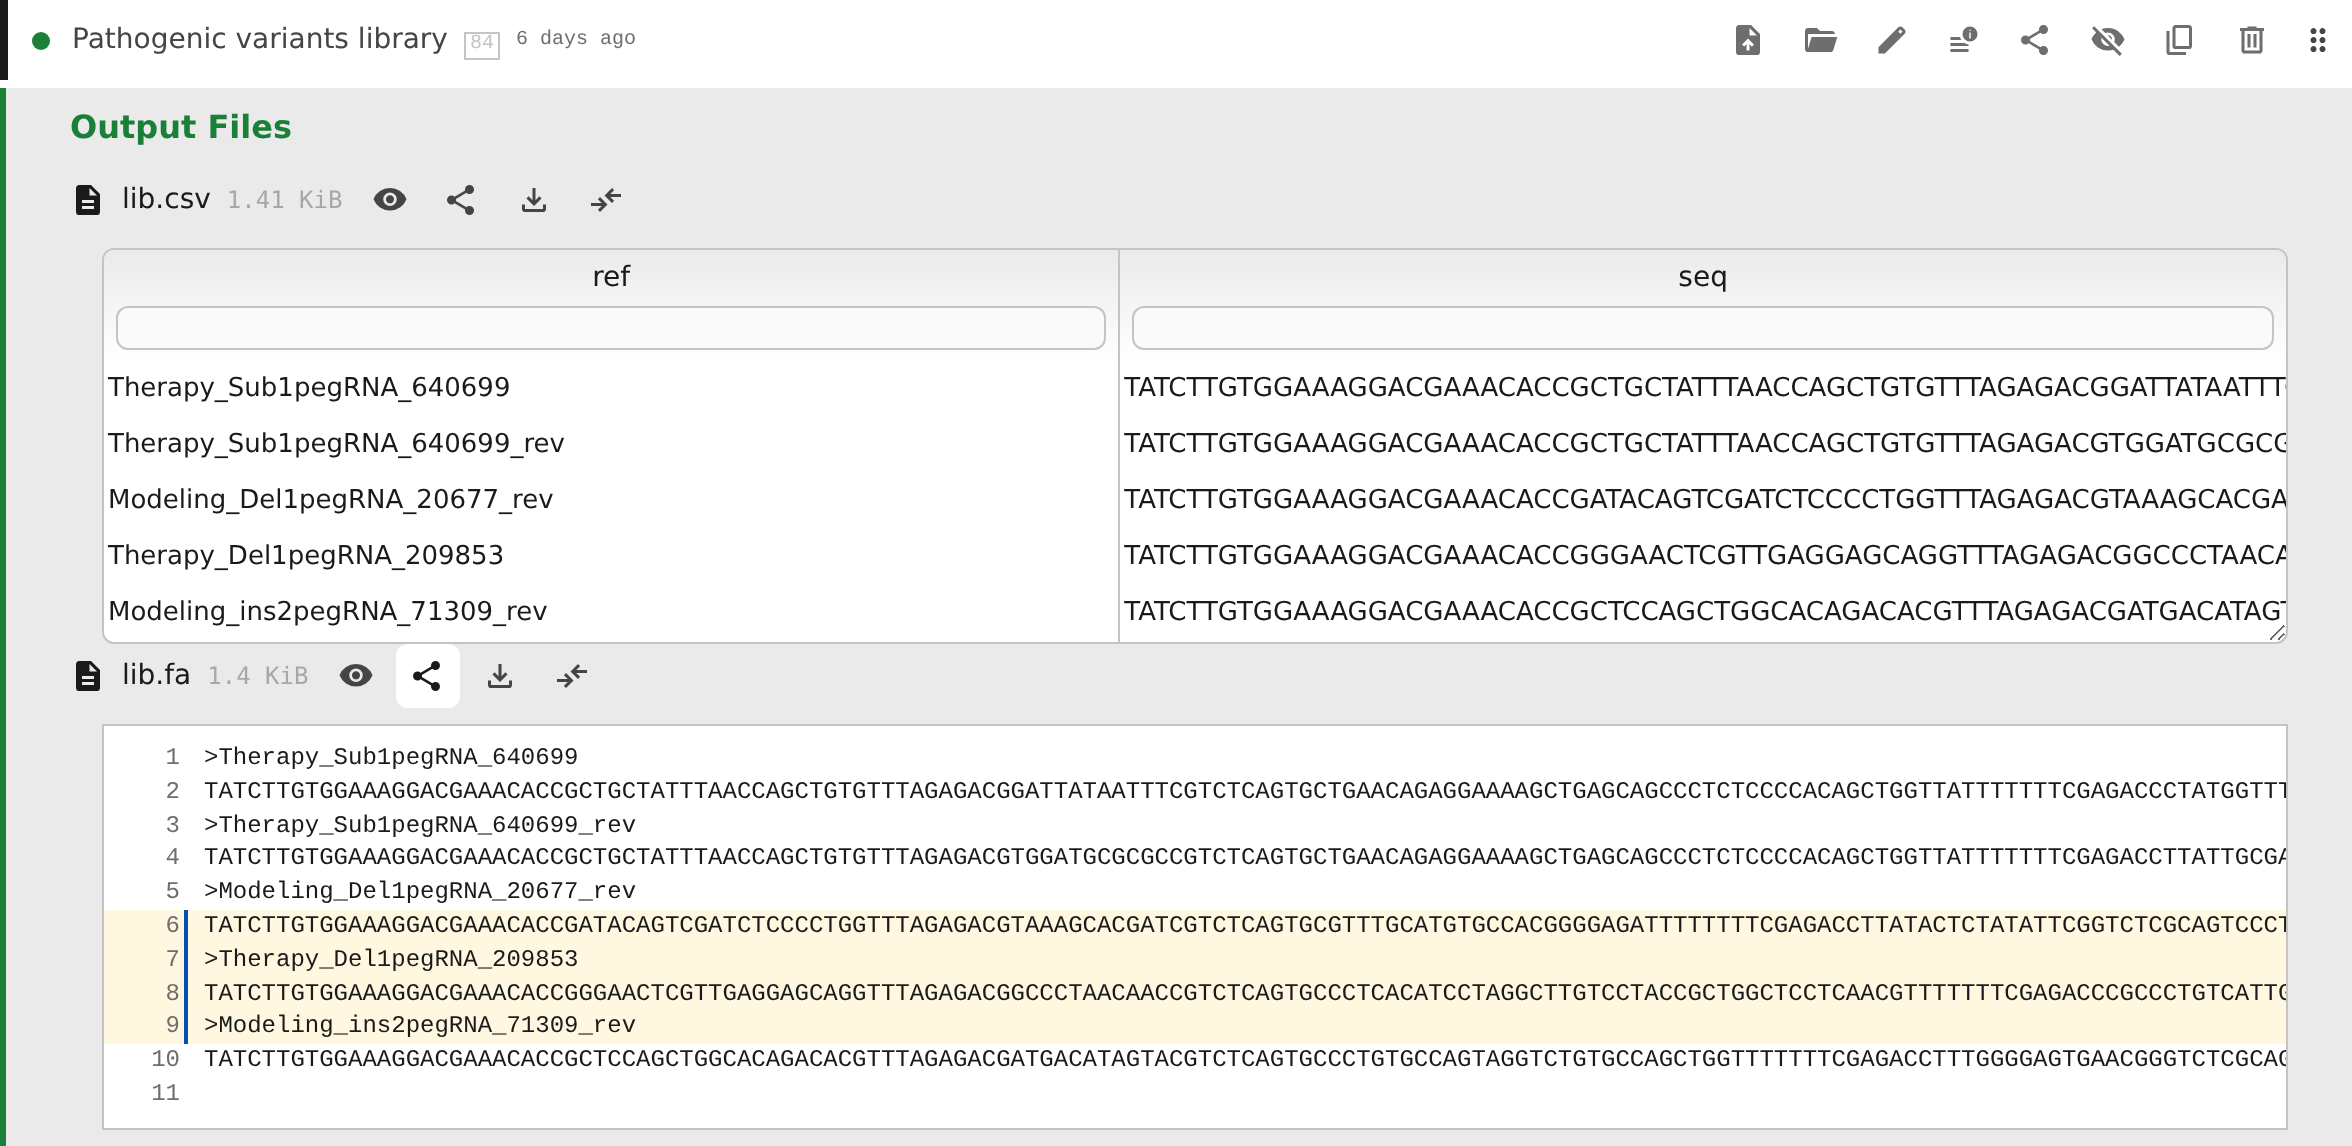
Task: Click the Pathogenic variants library title
Action: coord(259,38)
